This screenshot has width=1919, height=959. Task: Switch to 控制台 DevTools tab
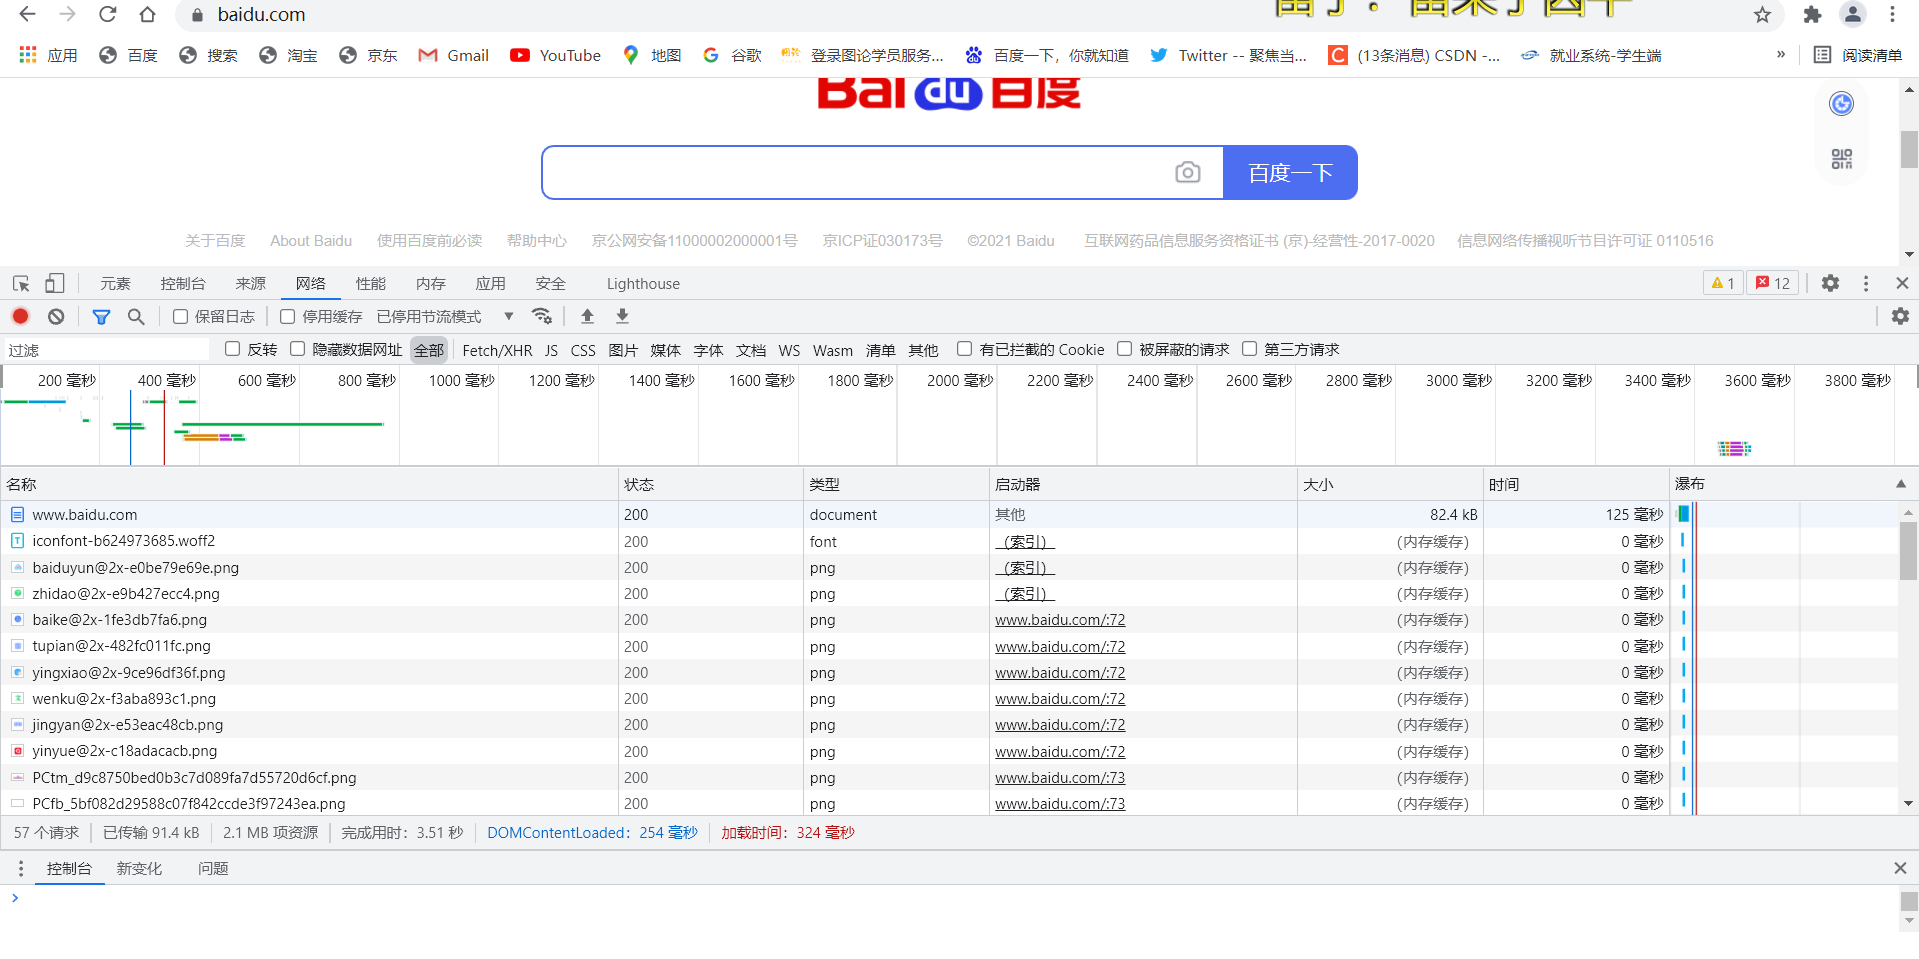click(x=183, y=284)
